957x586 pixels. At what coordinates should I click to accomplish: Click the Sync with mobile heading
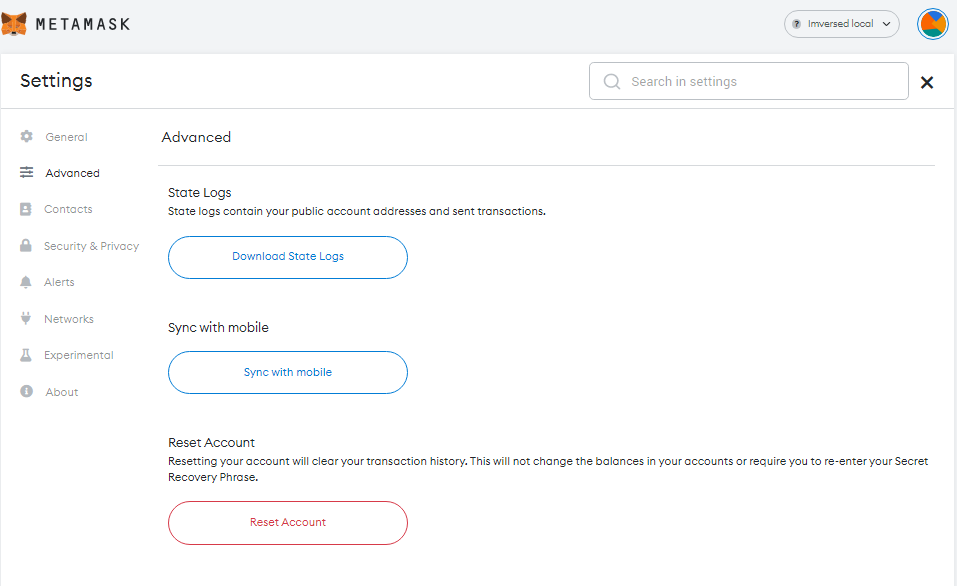point(218,328)
